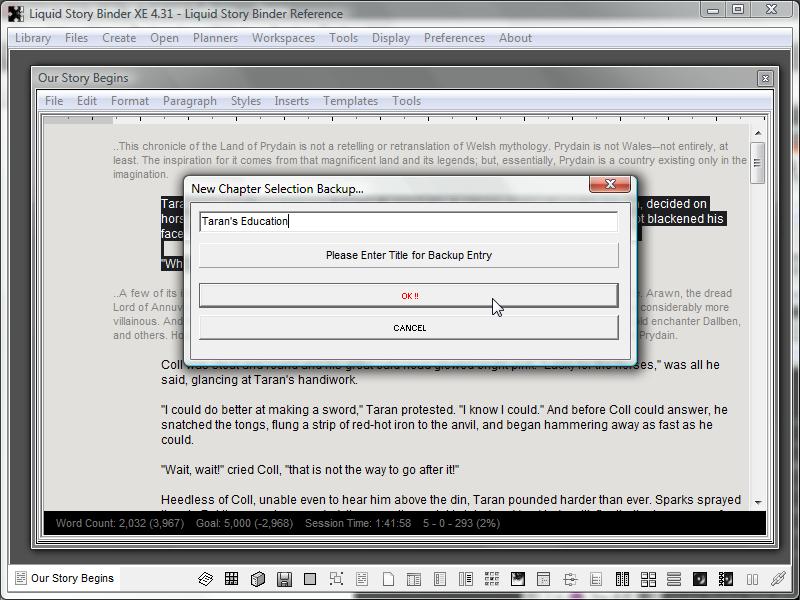Open the Styles menu in document window
Screen dimensions: 800x600
tap(246, 101)
